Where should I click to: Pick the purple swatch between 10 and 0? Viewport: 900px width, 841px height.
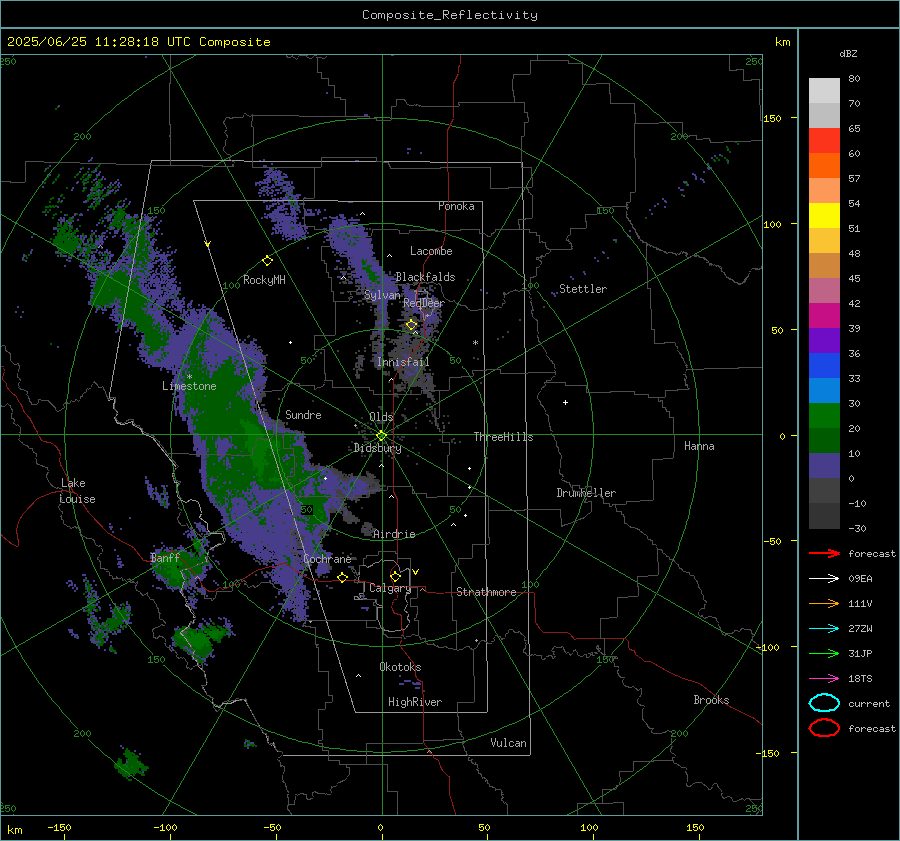824,466
